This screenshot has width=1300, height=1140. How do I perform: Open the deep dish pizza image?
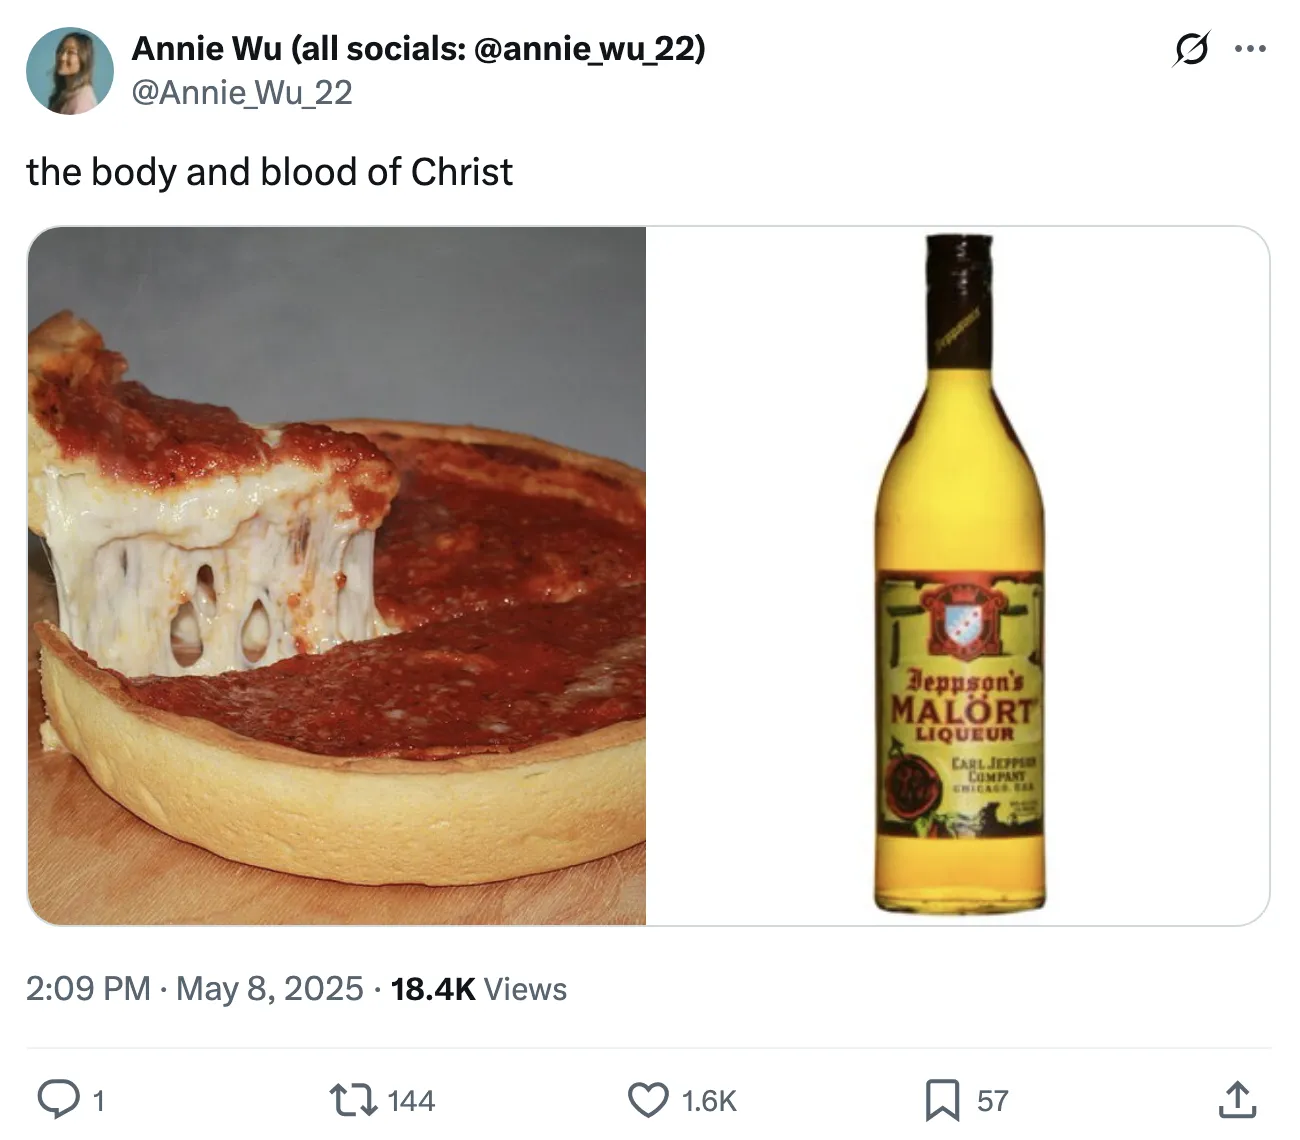[337, 575]
